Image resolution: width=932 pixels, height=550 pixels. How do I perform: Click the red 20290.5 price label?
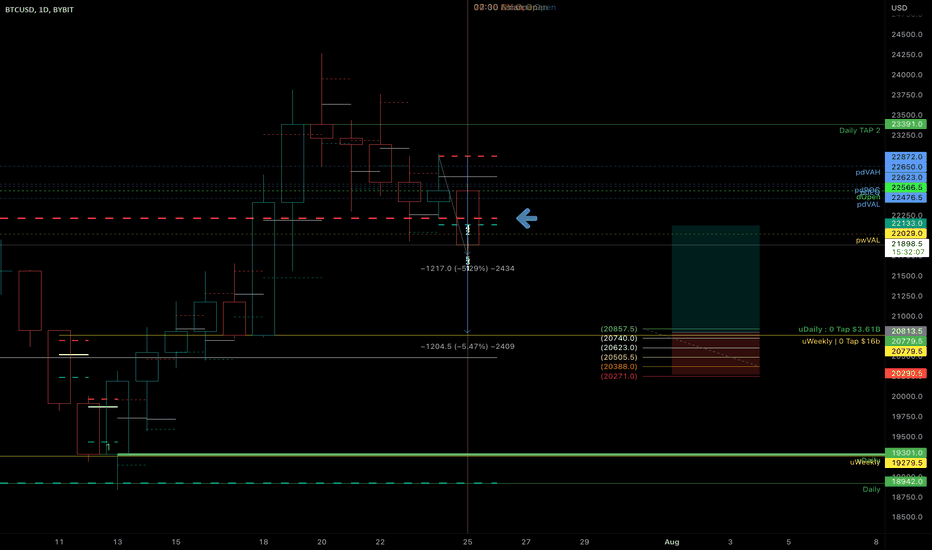click(906, 373)
